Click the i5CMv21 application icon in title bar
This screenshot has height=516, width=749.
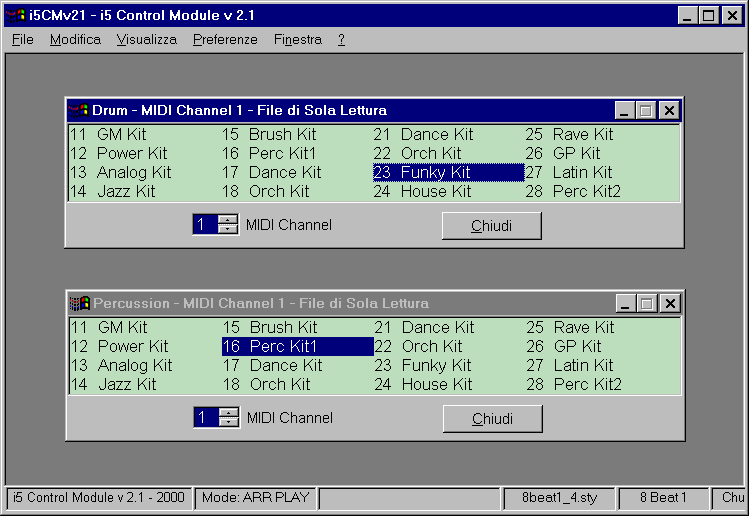[x=15, y=15]
